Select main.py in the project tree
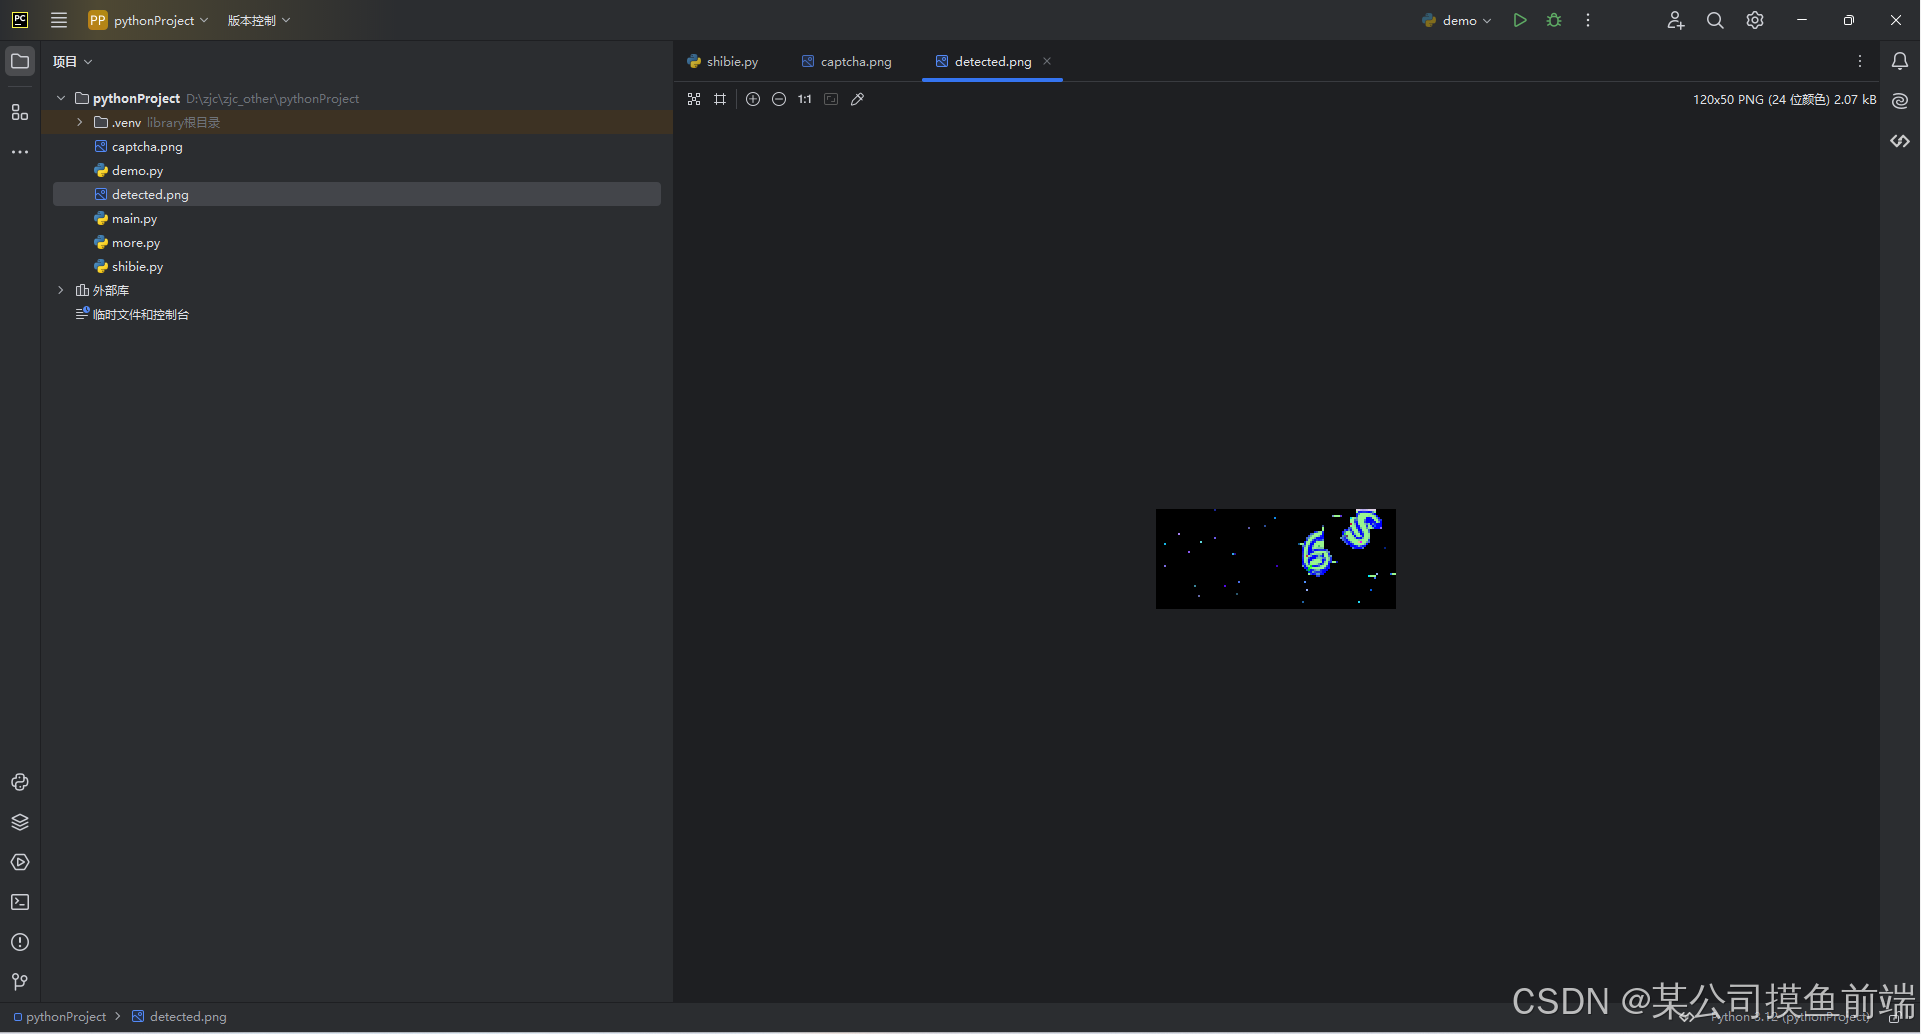Image resolution: width=1921 pixels, height=1034 pixels. [134, 218]
